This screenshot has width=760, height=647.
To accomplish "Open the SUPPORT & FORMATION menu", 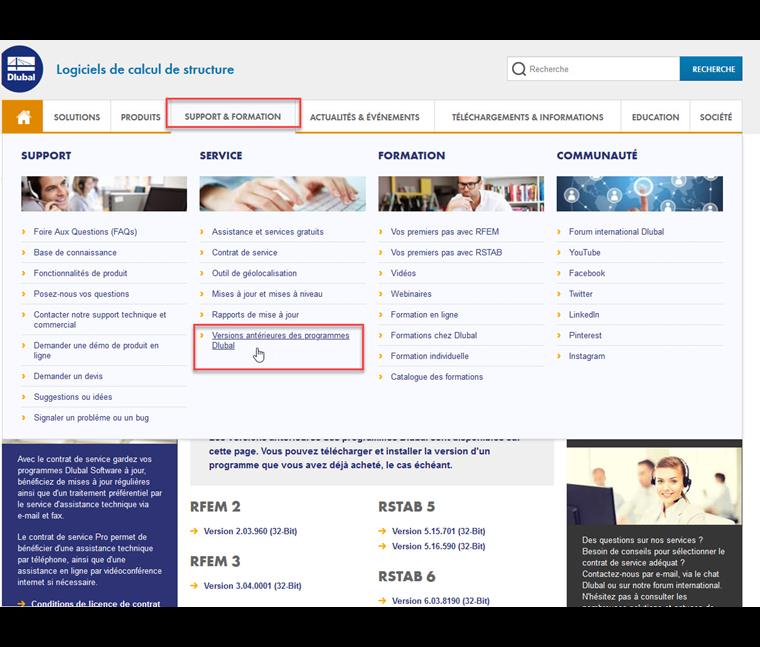I will pos(233,117).
